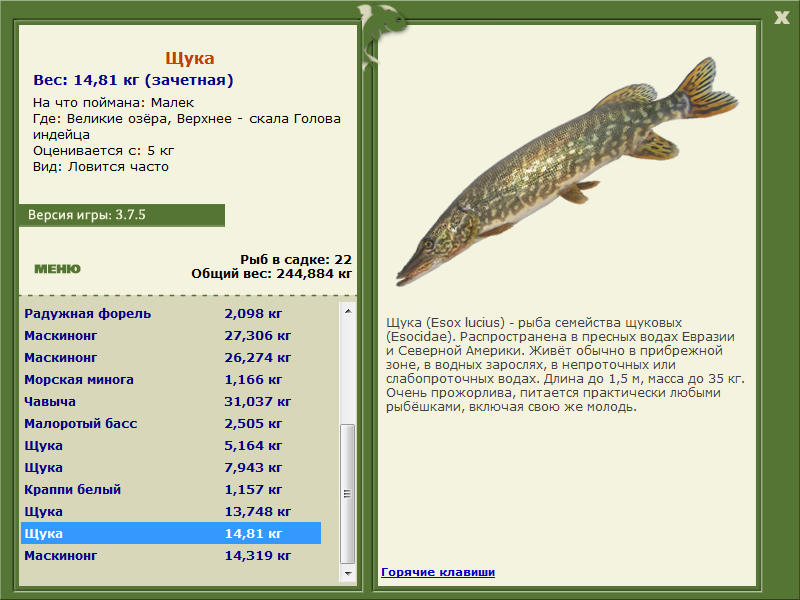Close the fish catalog window with X

click(781, 17)
